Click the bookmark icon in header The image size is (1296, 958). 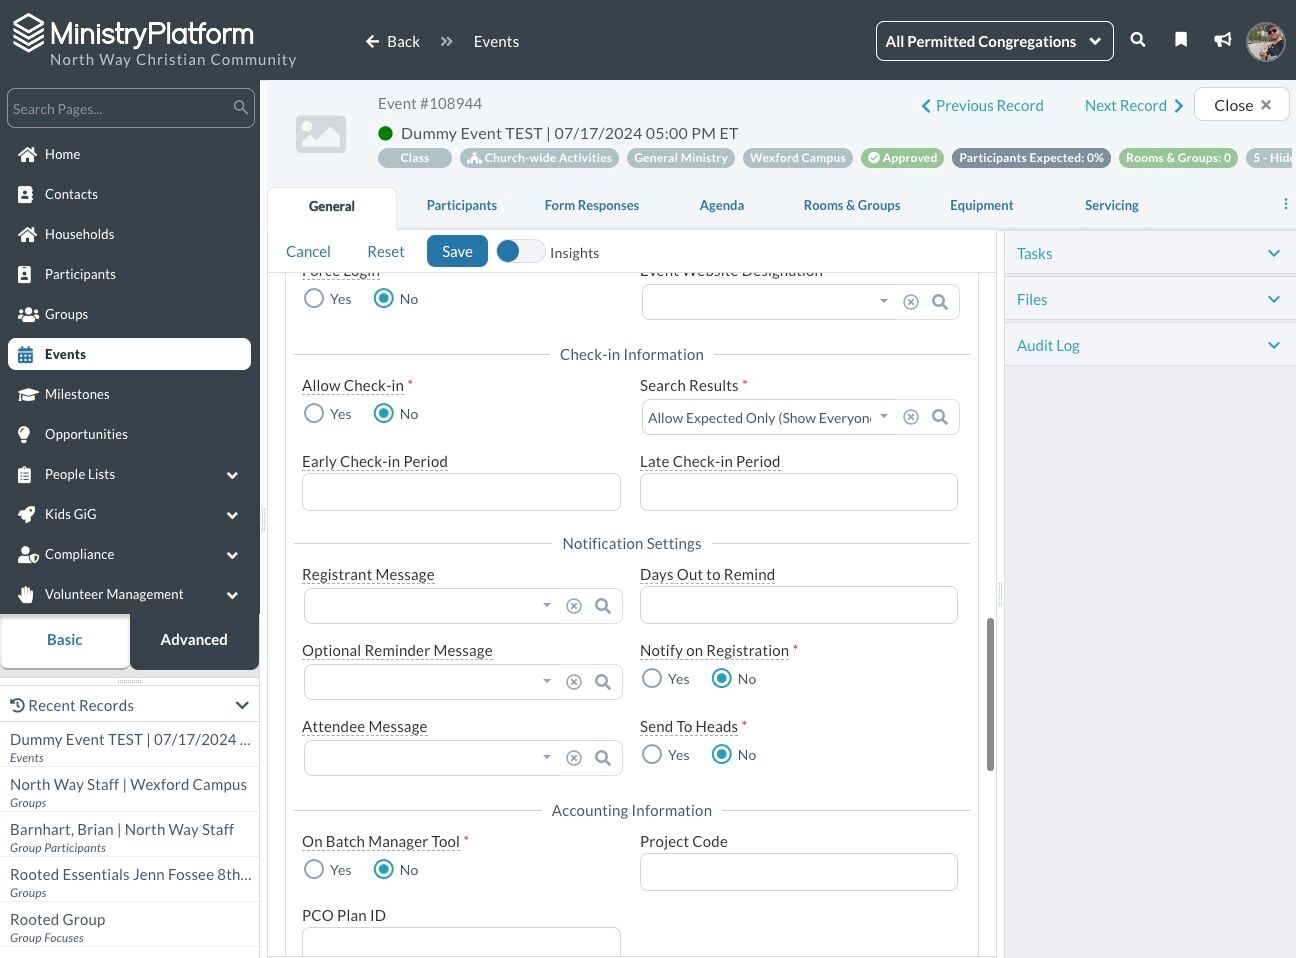click(1181, 40)
